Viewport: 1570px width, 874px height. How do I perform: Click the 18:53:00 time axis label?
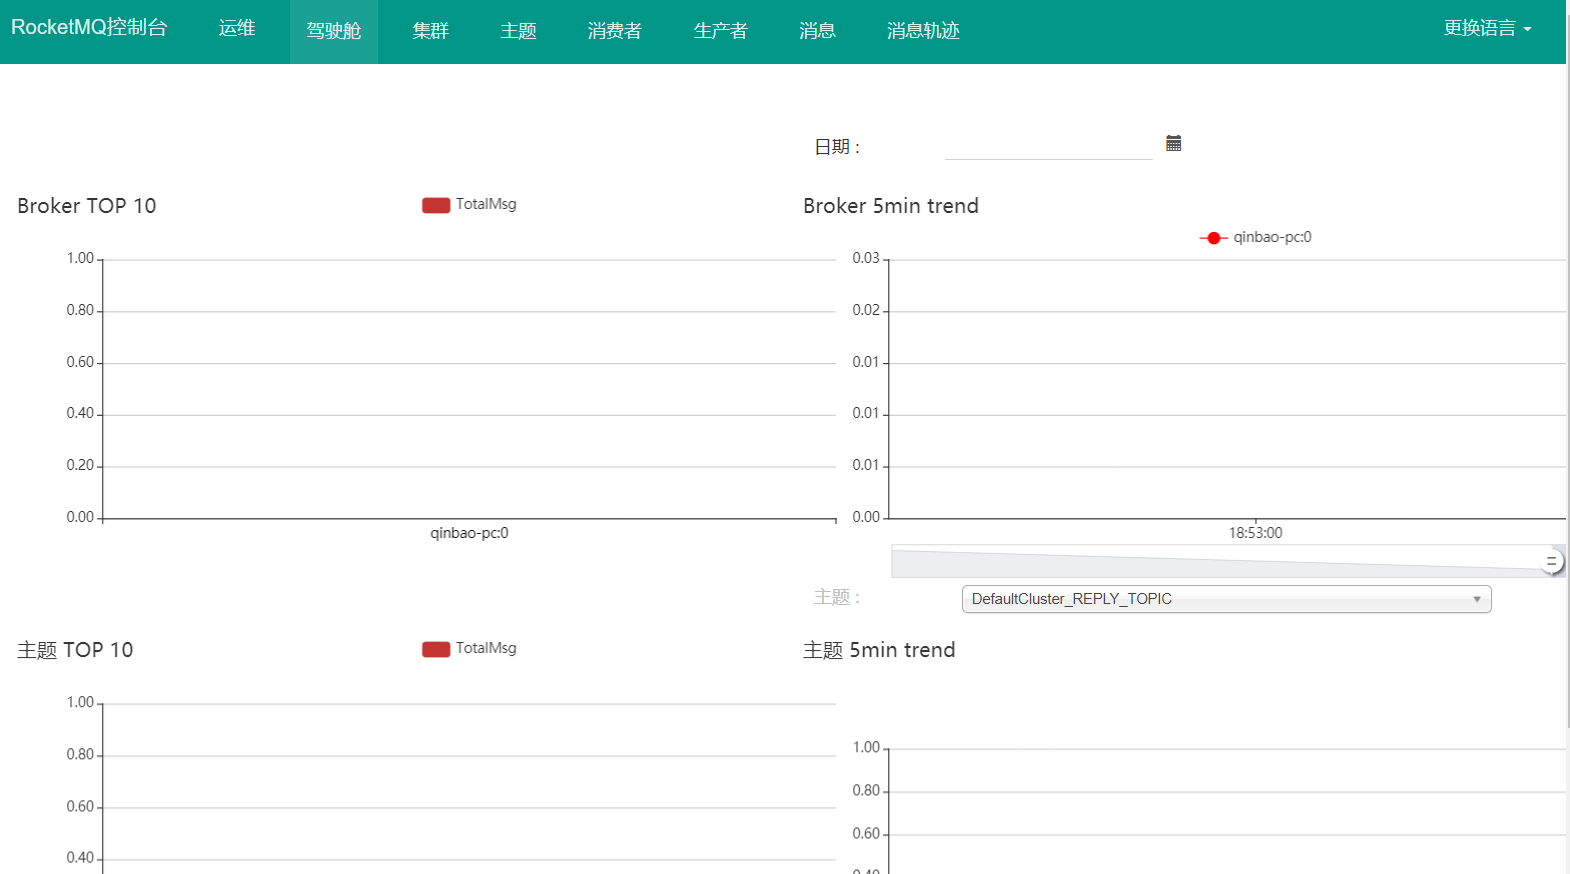tap(1255, 533)
